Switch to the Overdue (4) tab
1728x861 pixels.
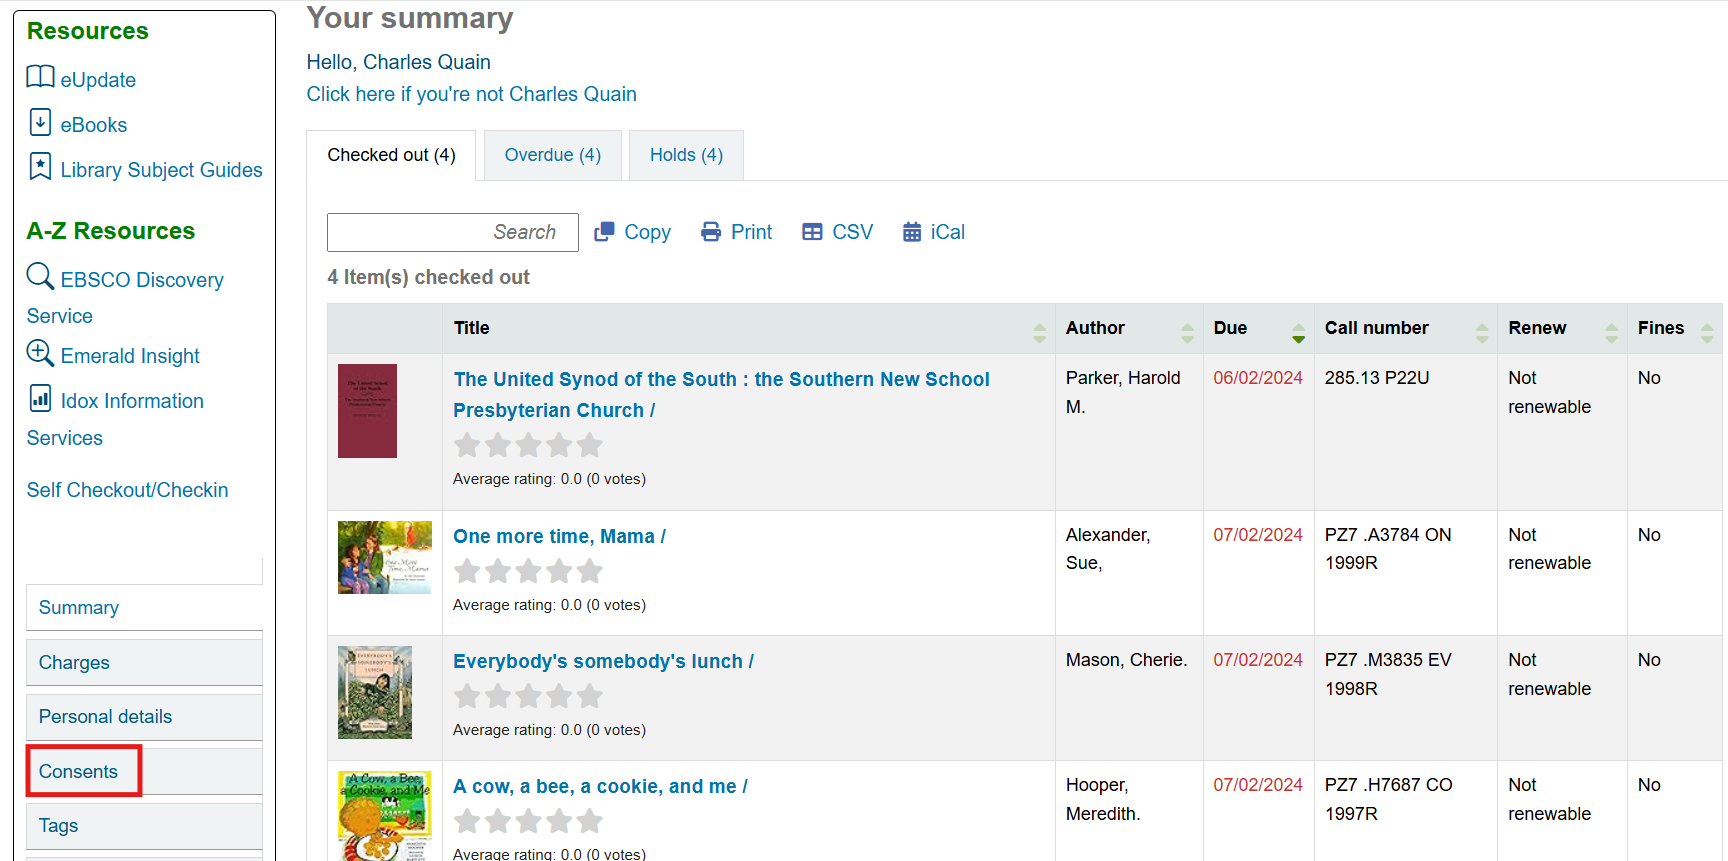[x=553, y=155]
